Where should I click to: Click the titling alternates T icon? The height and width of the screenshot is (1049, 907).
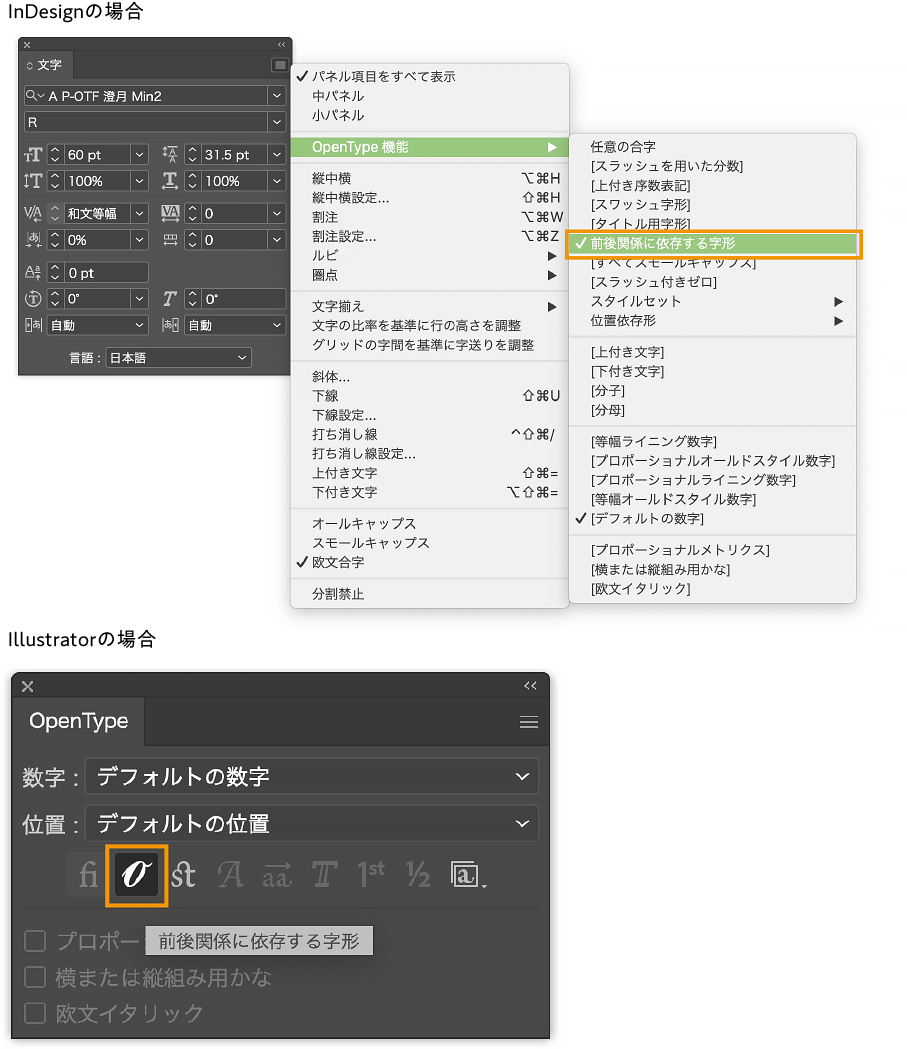(324, 874)
